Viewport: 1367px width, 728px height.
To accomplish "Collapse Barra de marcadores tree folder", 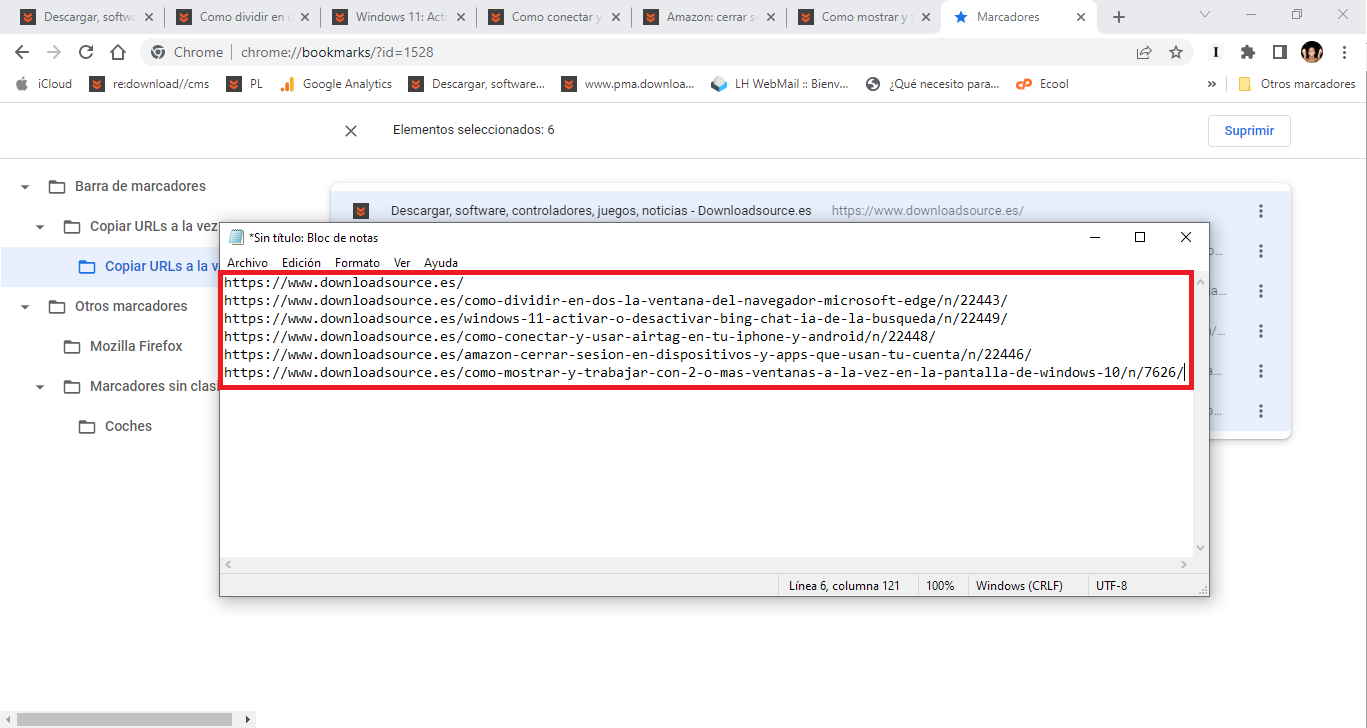I will click(25, 187).
